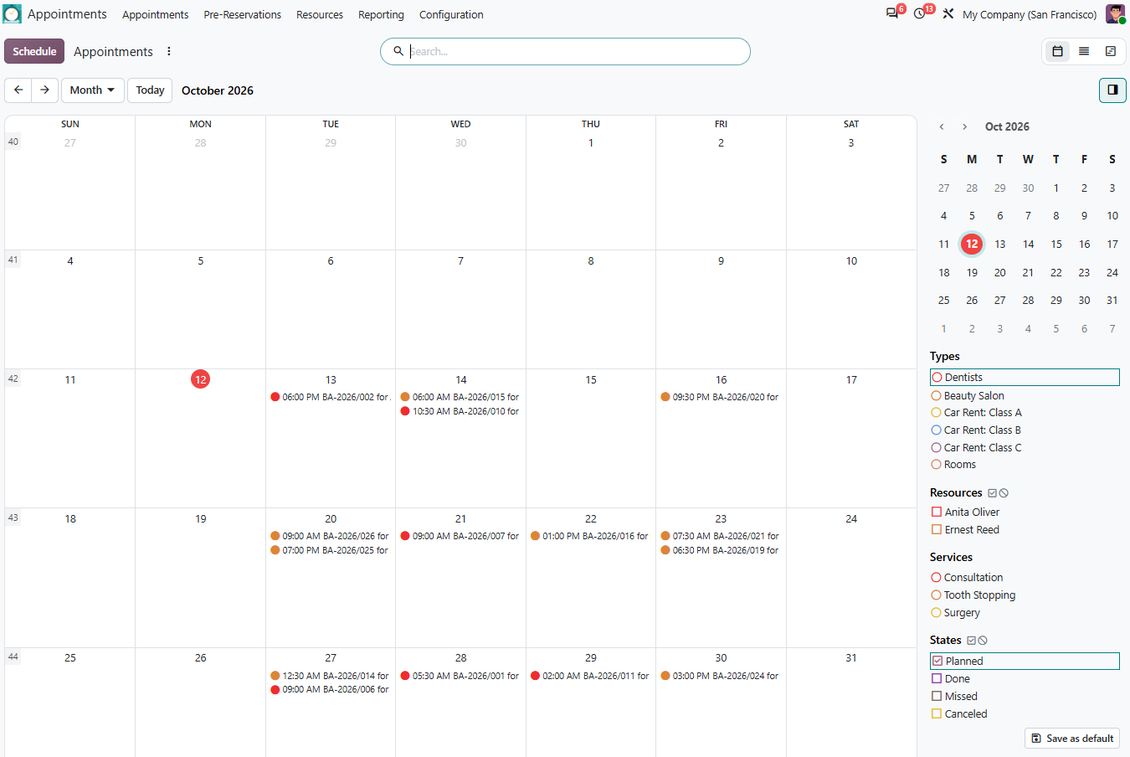Image resolution: width=1130 pixels, height=757 pixels.
Task: Open event 10:30 AM BA-2026/010
Action: pos(461,411)
